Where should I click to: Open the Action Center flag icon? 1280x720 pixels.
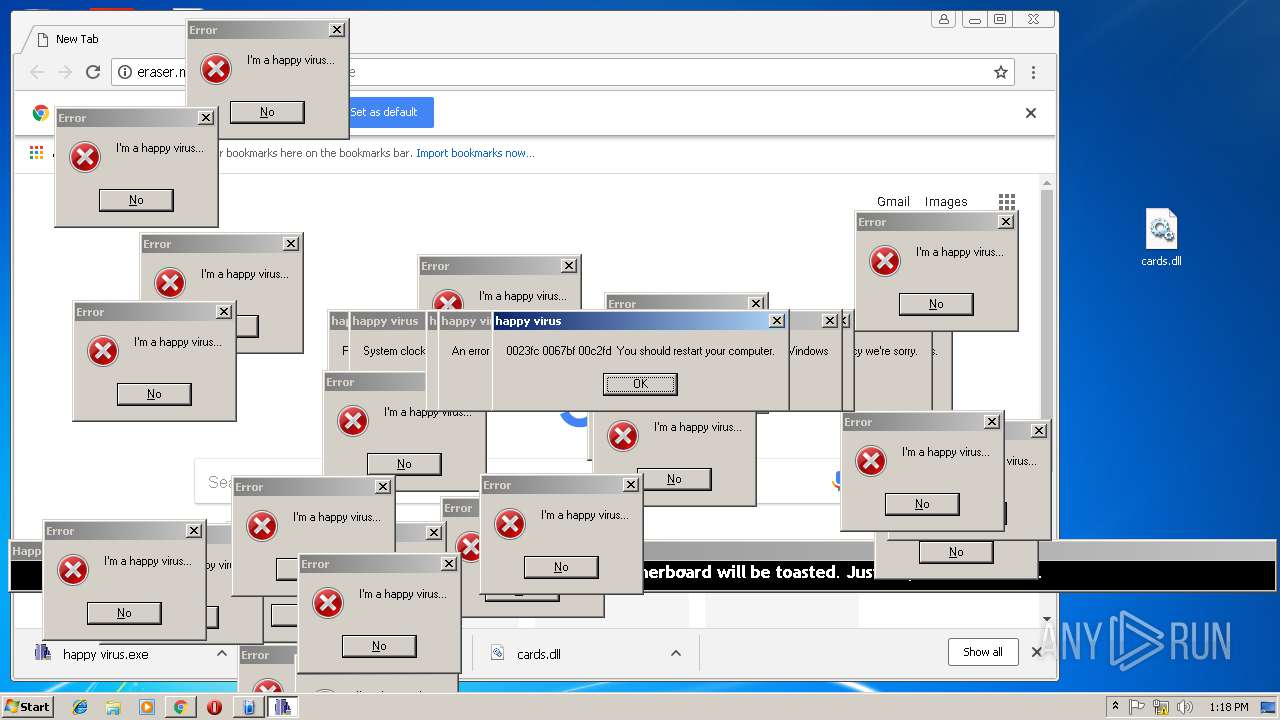[1137, 707]
